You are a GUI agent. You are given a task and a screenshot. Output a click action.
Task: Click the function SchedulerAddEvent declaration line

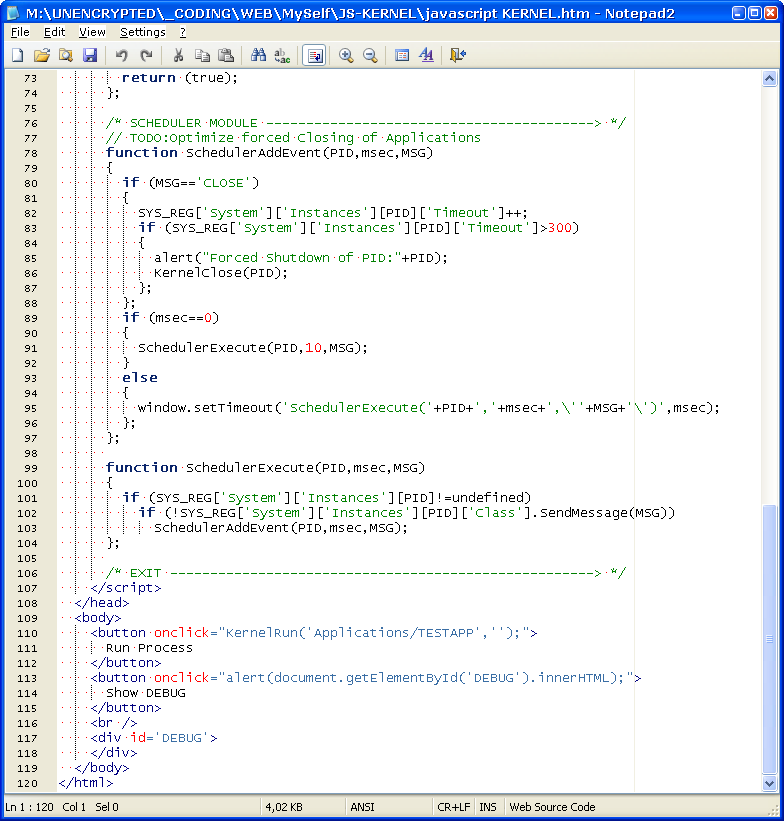(269, 153)
